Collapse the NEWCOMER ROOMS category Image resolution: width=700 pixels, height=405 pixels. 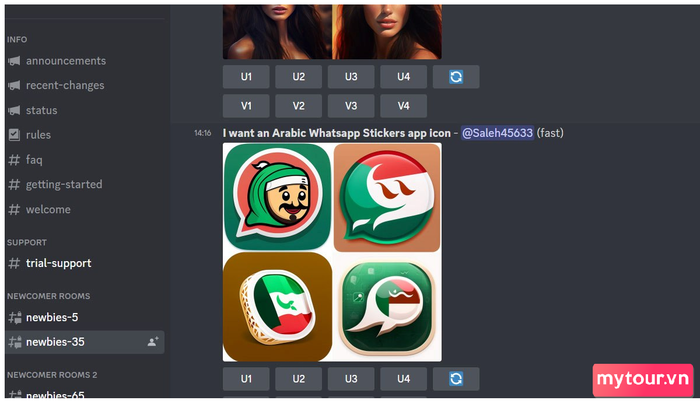tap(48, 296)
